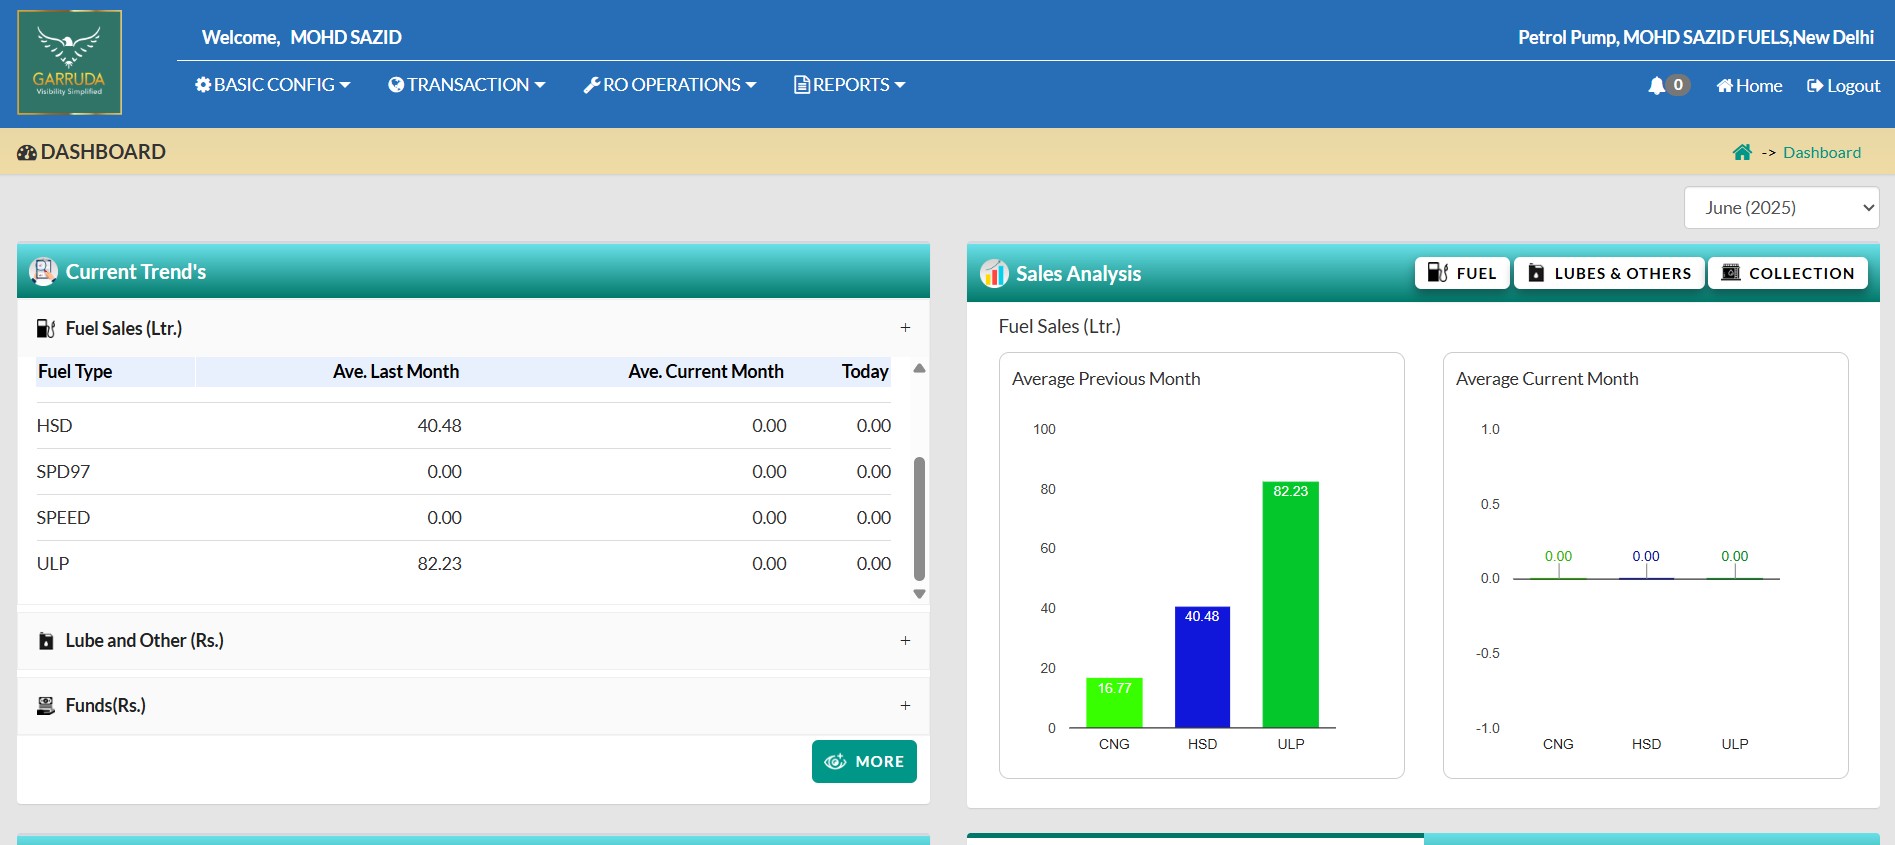
Task: Click the Garruda logo
Action: (69, 62)
